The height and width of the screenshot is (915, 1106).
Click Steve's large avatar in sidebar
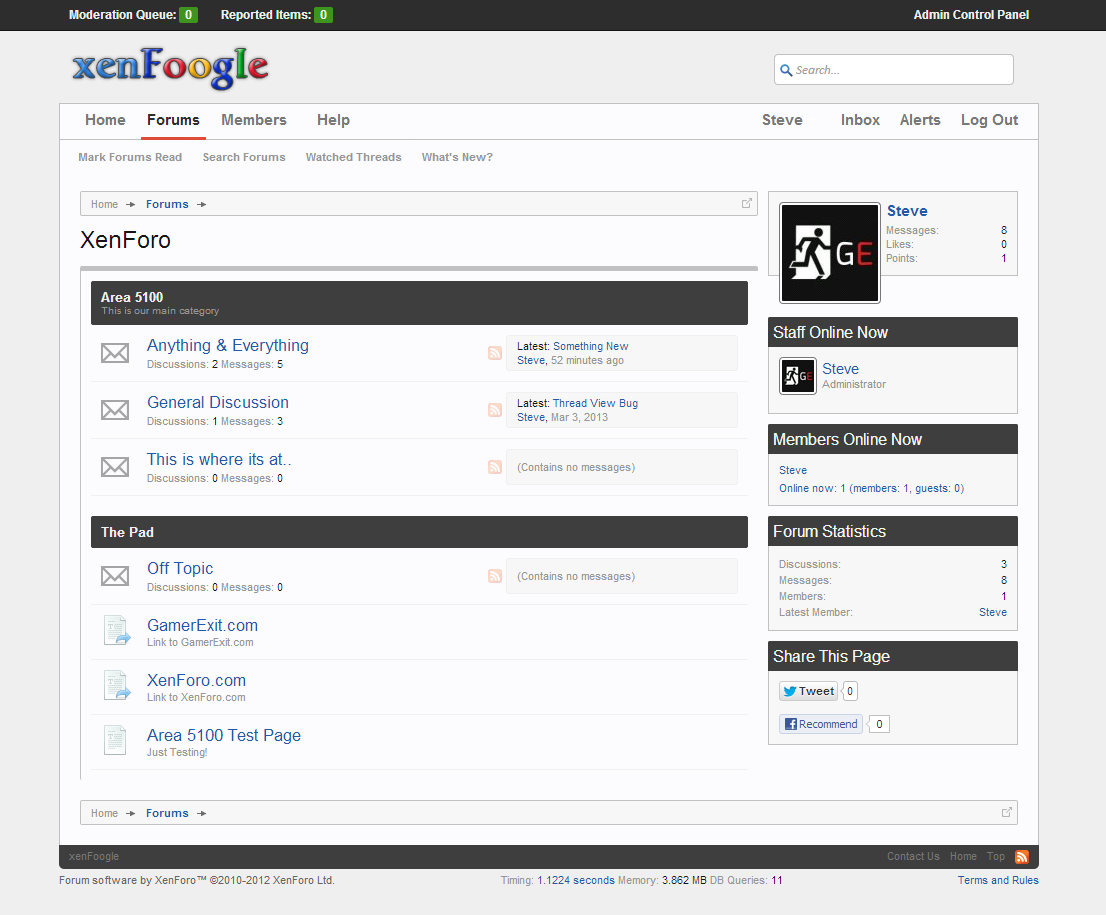tap(829, 253)
